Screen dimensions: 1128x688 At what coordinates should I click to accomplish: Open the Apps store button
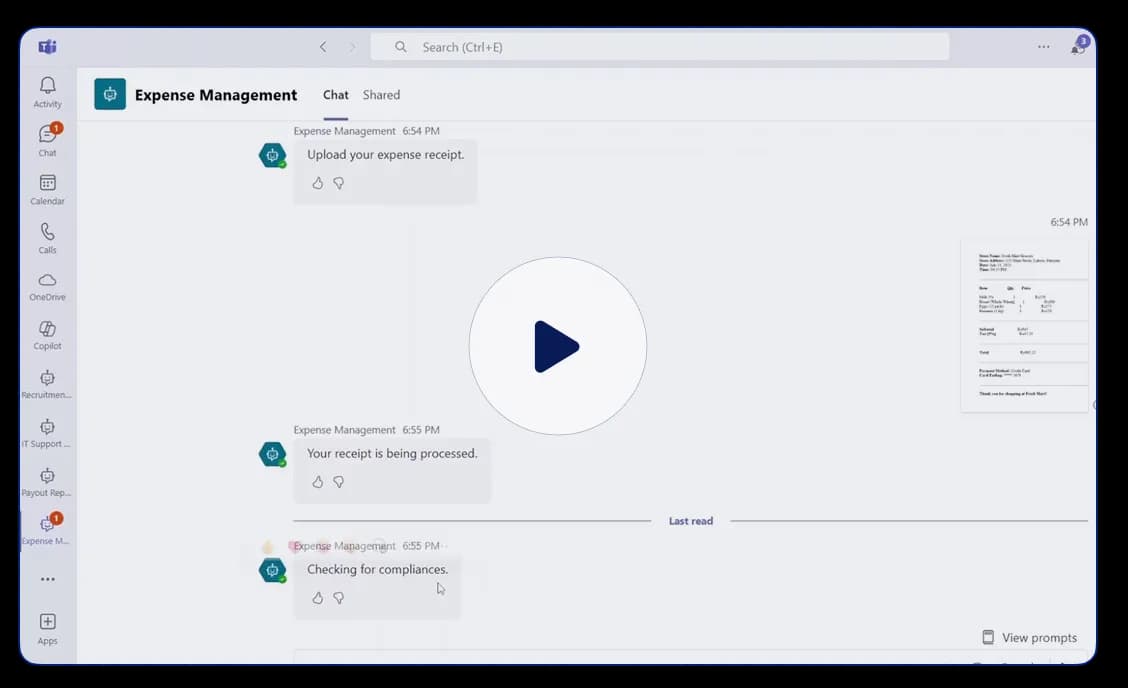point(47,628)
